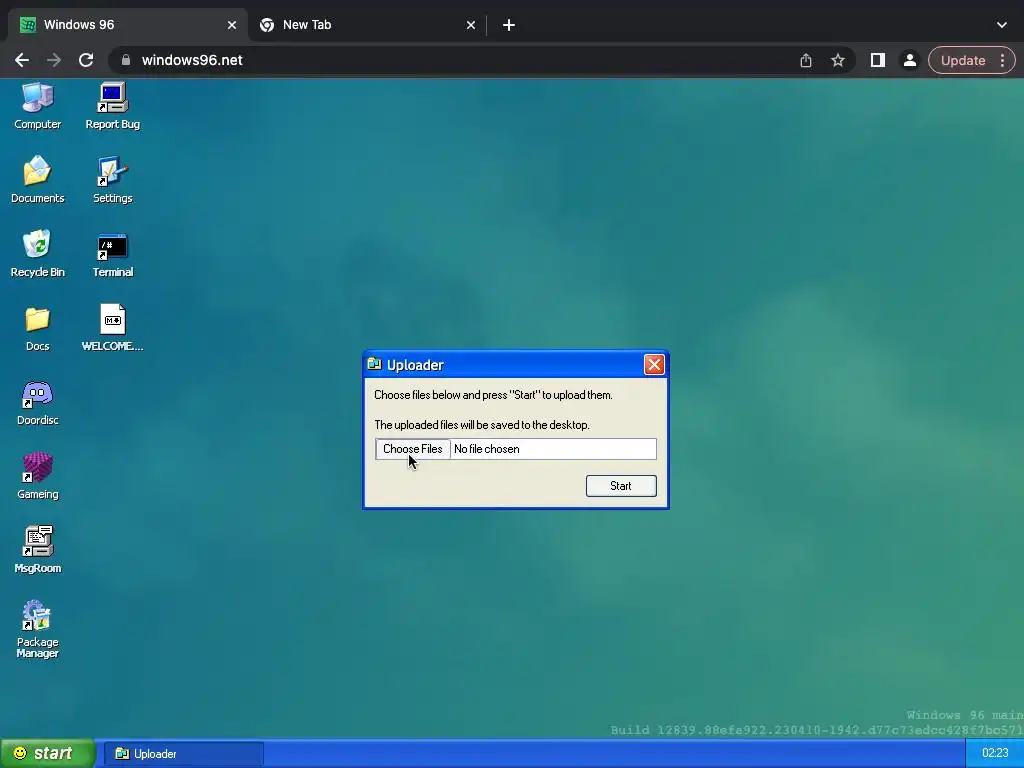This screenshot has width=1024, height=768.
Task: Reload the page using refresh icon
Action: [x=86, y=60]
